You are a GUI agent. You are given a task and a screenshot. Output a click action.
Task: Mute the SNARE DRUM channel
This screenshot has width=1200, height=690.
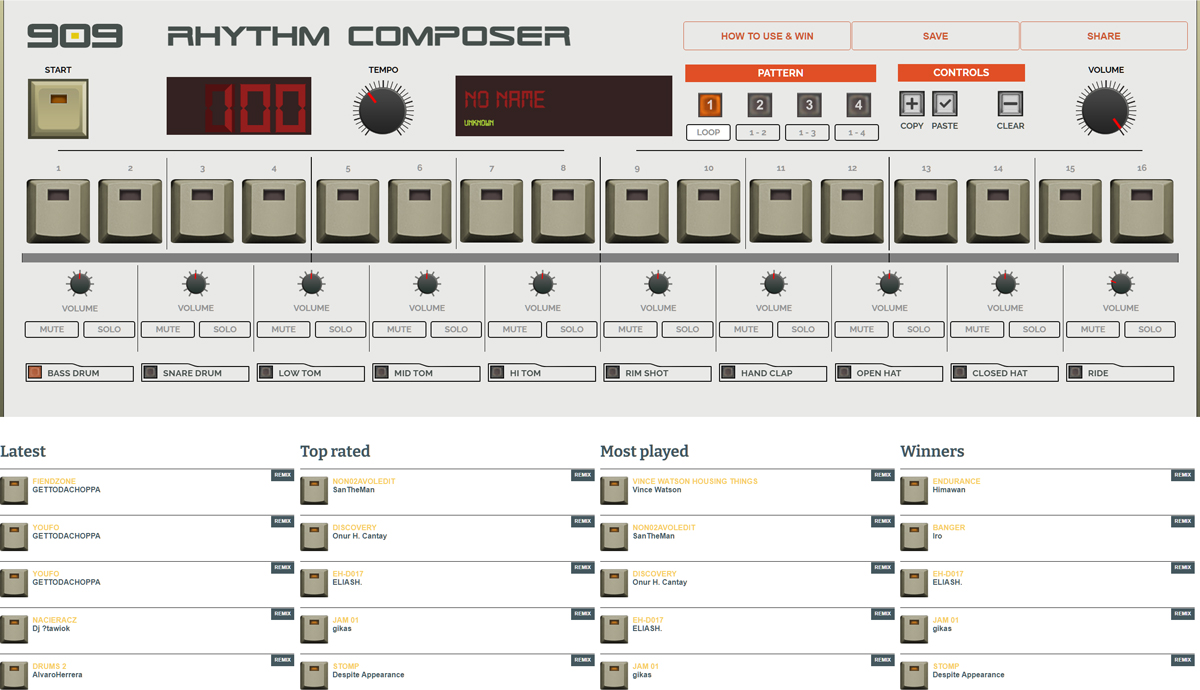167,329
